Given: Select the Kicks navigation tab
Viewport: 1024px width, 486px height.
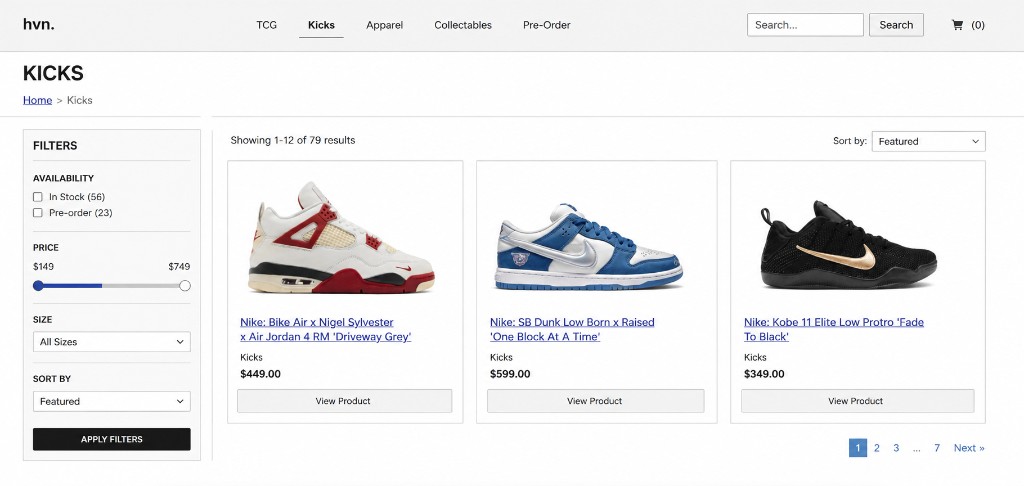Looking at the screenshot, I should click(321, 25).
